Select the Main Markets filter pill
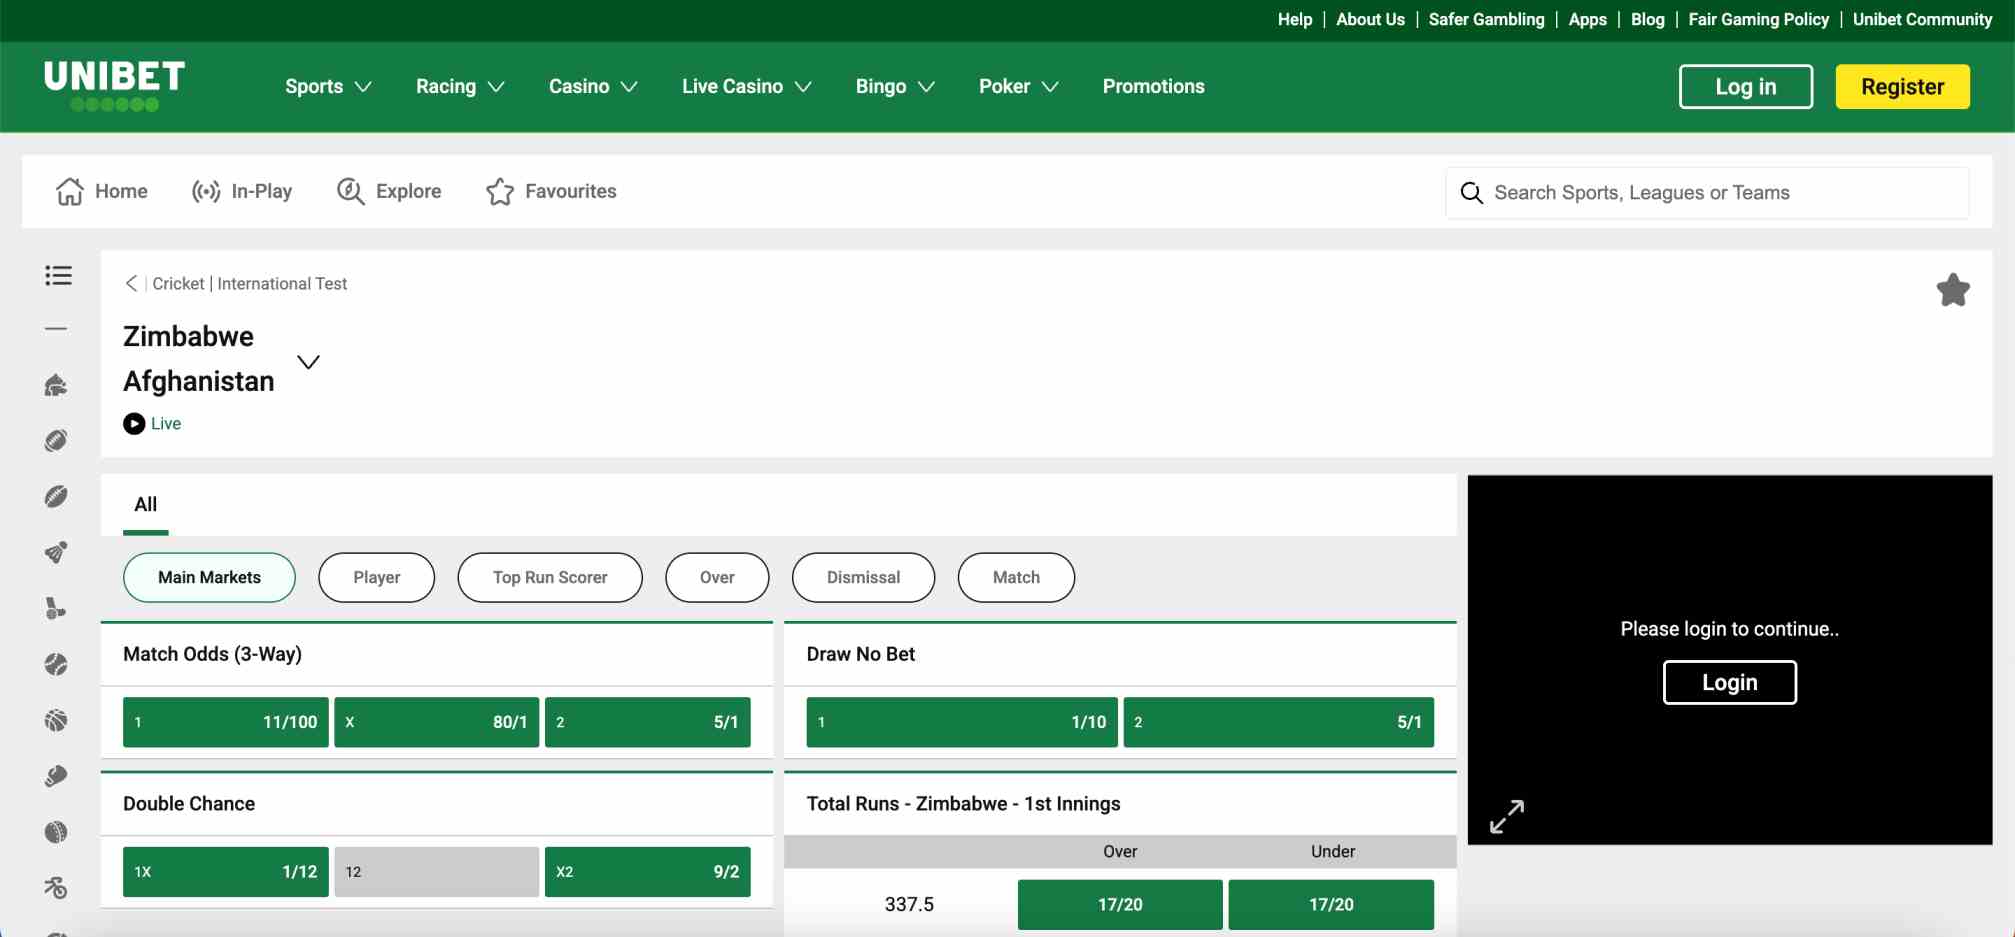This screenshot has height=937, width=2015. pyautogui.click(x=209, y=577)
